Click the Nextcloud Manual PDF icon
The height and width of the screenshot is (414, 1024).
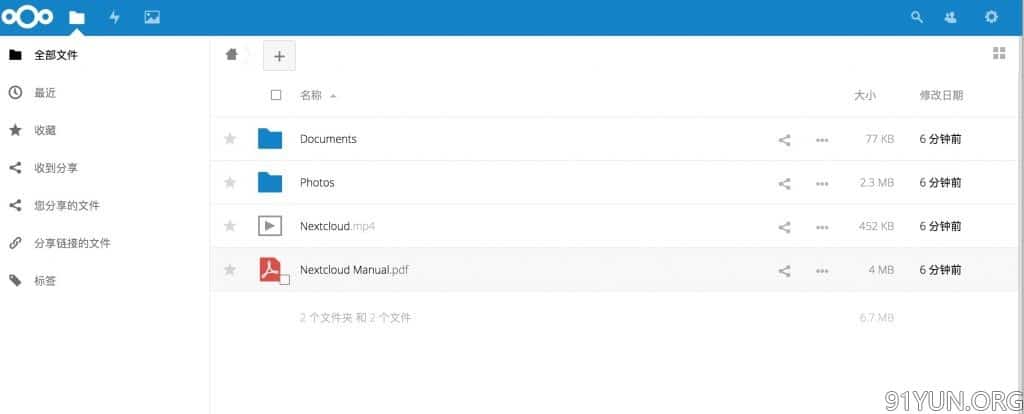(270, 269)
